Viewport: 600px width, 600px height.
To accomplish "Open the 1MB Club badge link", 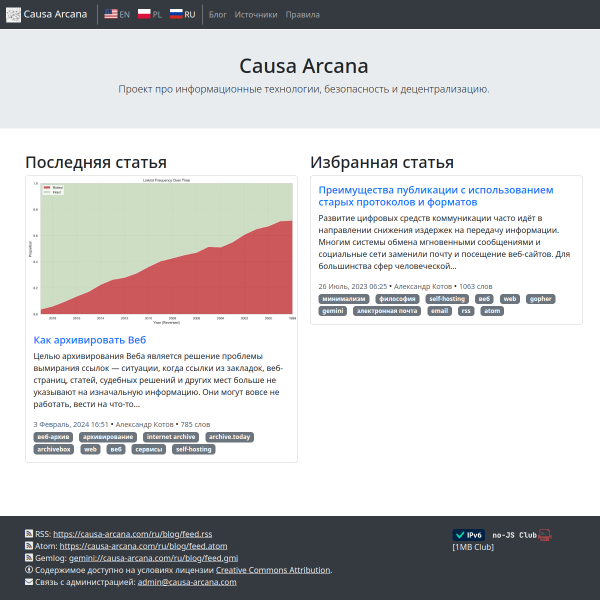I will pos(473,547).
